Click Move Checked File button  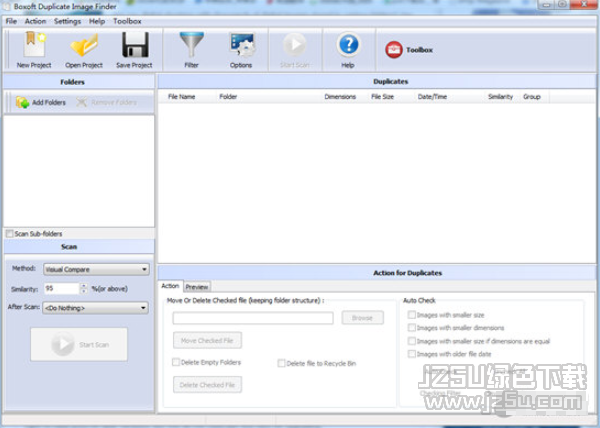click(207, 340)
